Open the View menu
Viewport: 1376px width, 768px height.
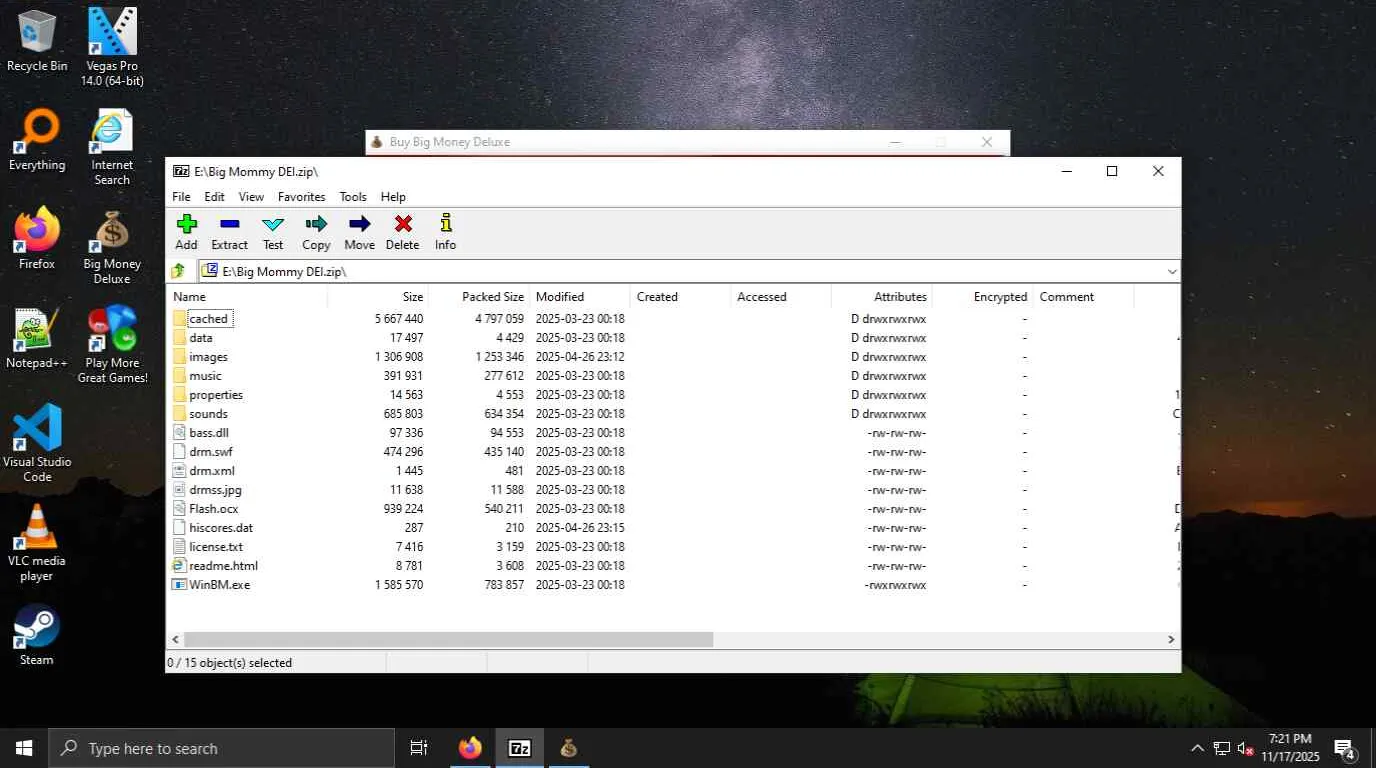click(x=251, y=197)
